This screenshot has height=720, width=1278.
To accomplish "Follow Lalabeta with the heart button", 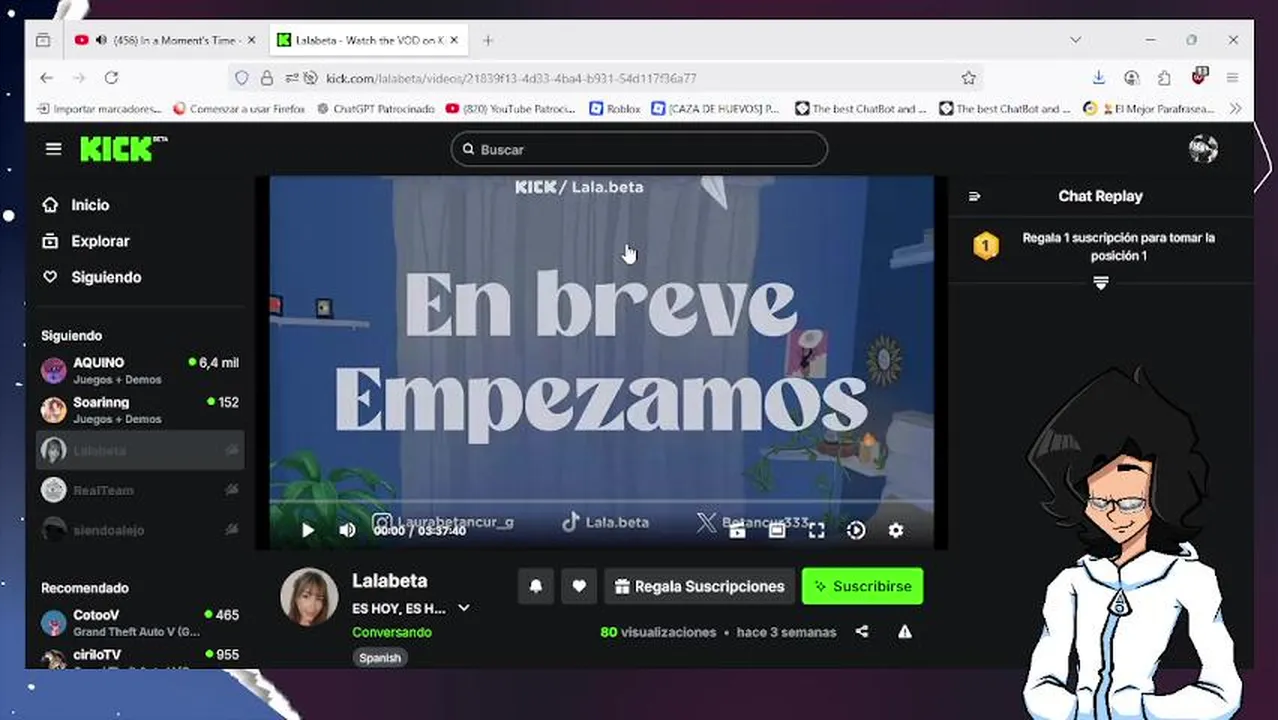I will pyautogui.click(x=579, y=586).
